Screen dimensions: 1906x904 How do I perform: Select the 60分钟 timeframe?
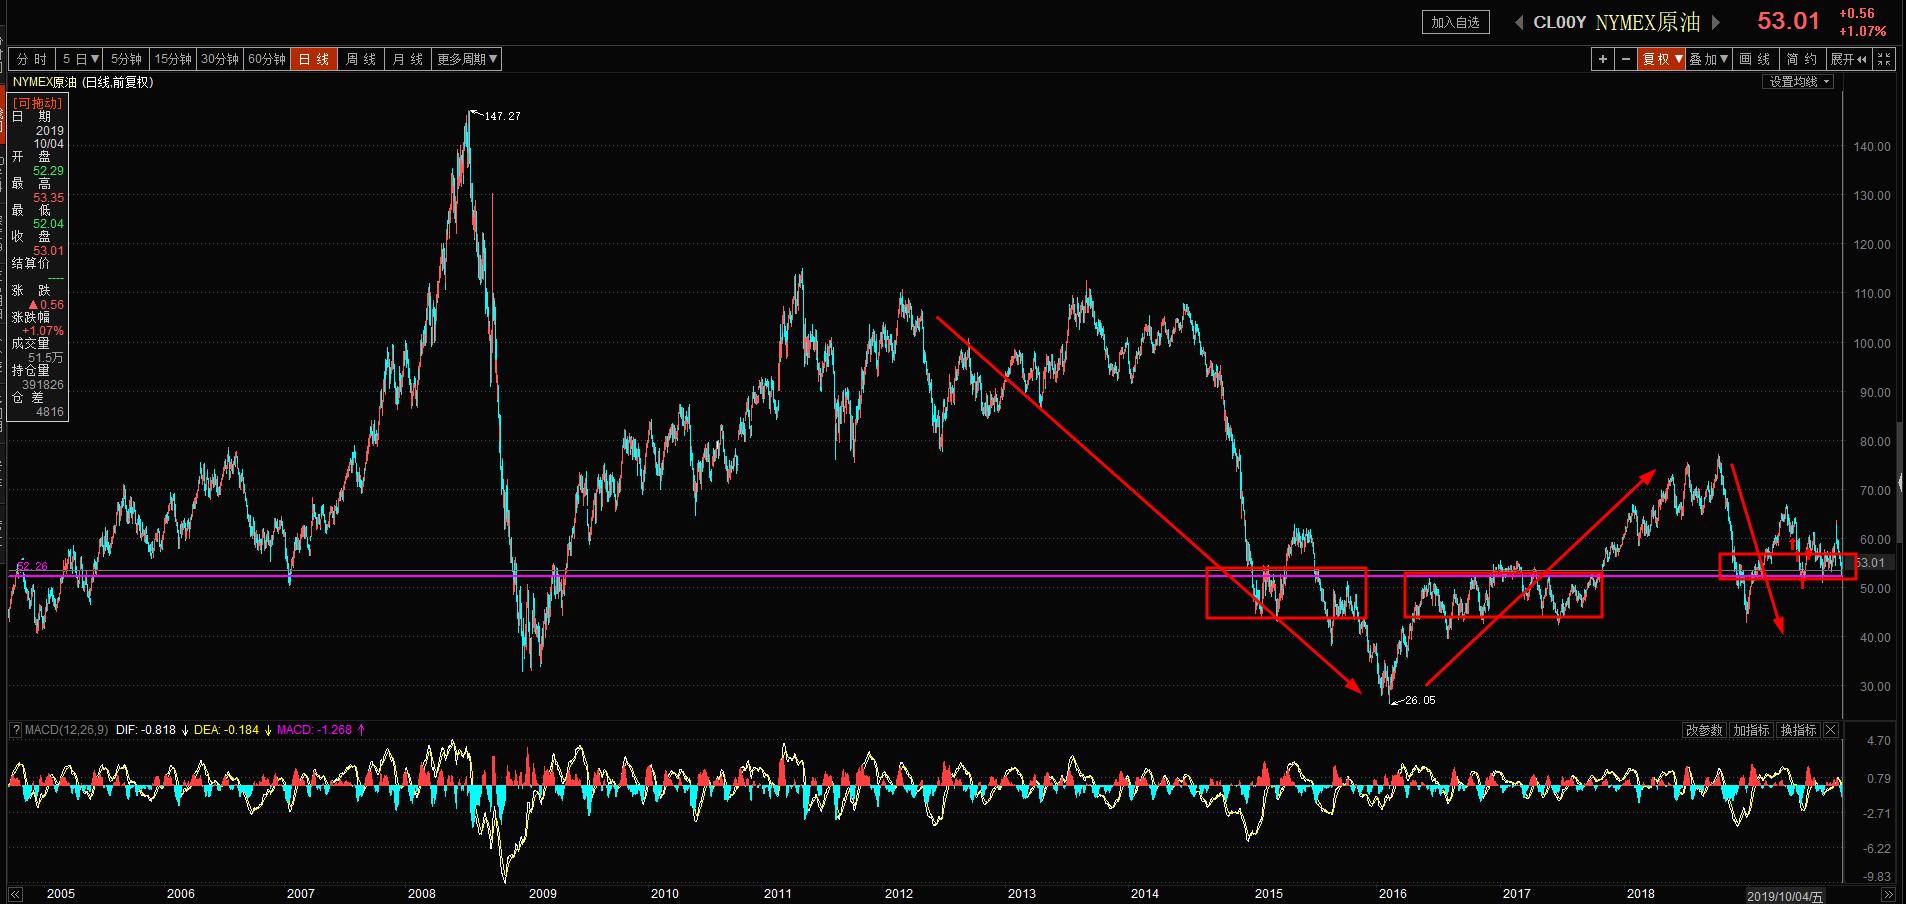point(267,59)
